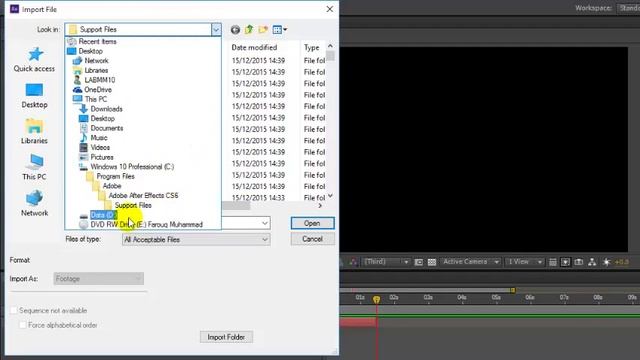Reset exposure icon in viewer
Screen dimensions: 640x360
pyautogui.click(x=607, y=262)
